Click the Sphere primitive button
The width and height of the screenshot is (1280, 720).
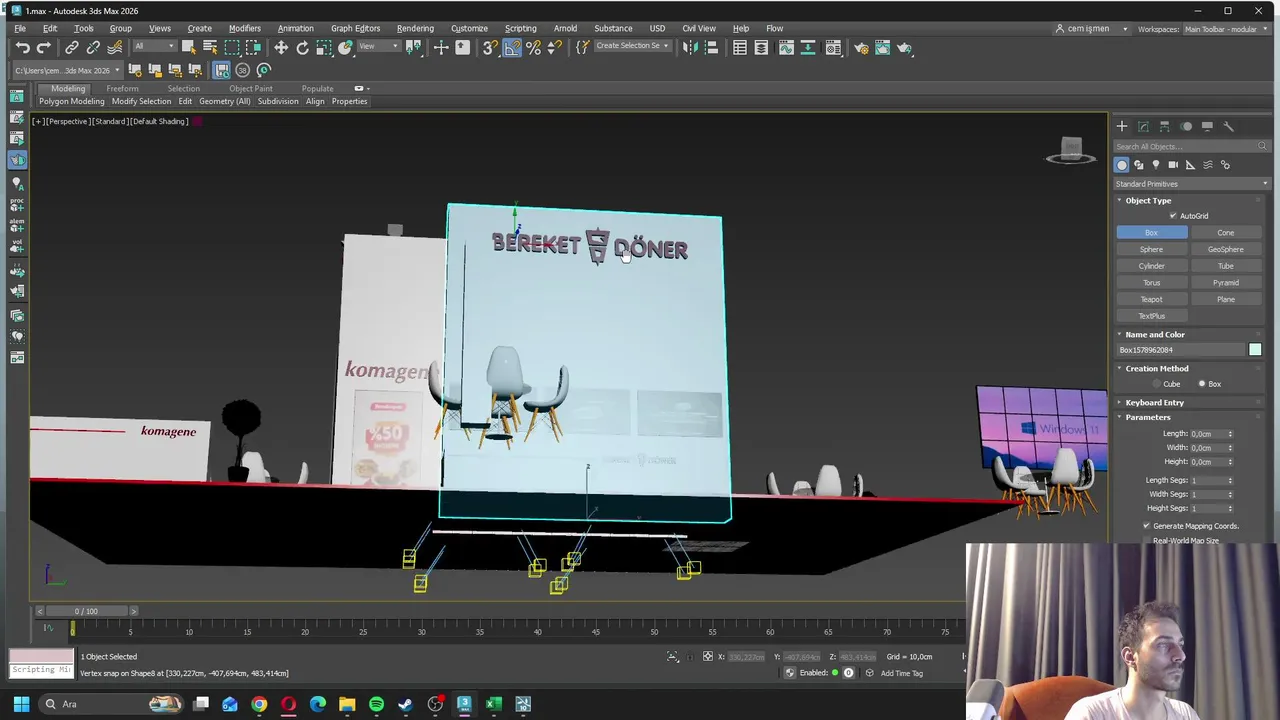pos(1152,250)
